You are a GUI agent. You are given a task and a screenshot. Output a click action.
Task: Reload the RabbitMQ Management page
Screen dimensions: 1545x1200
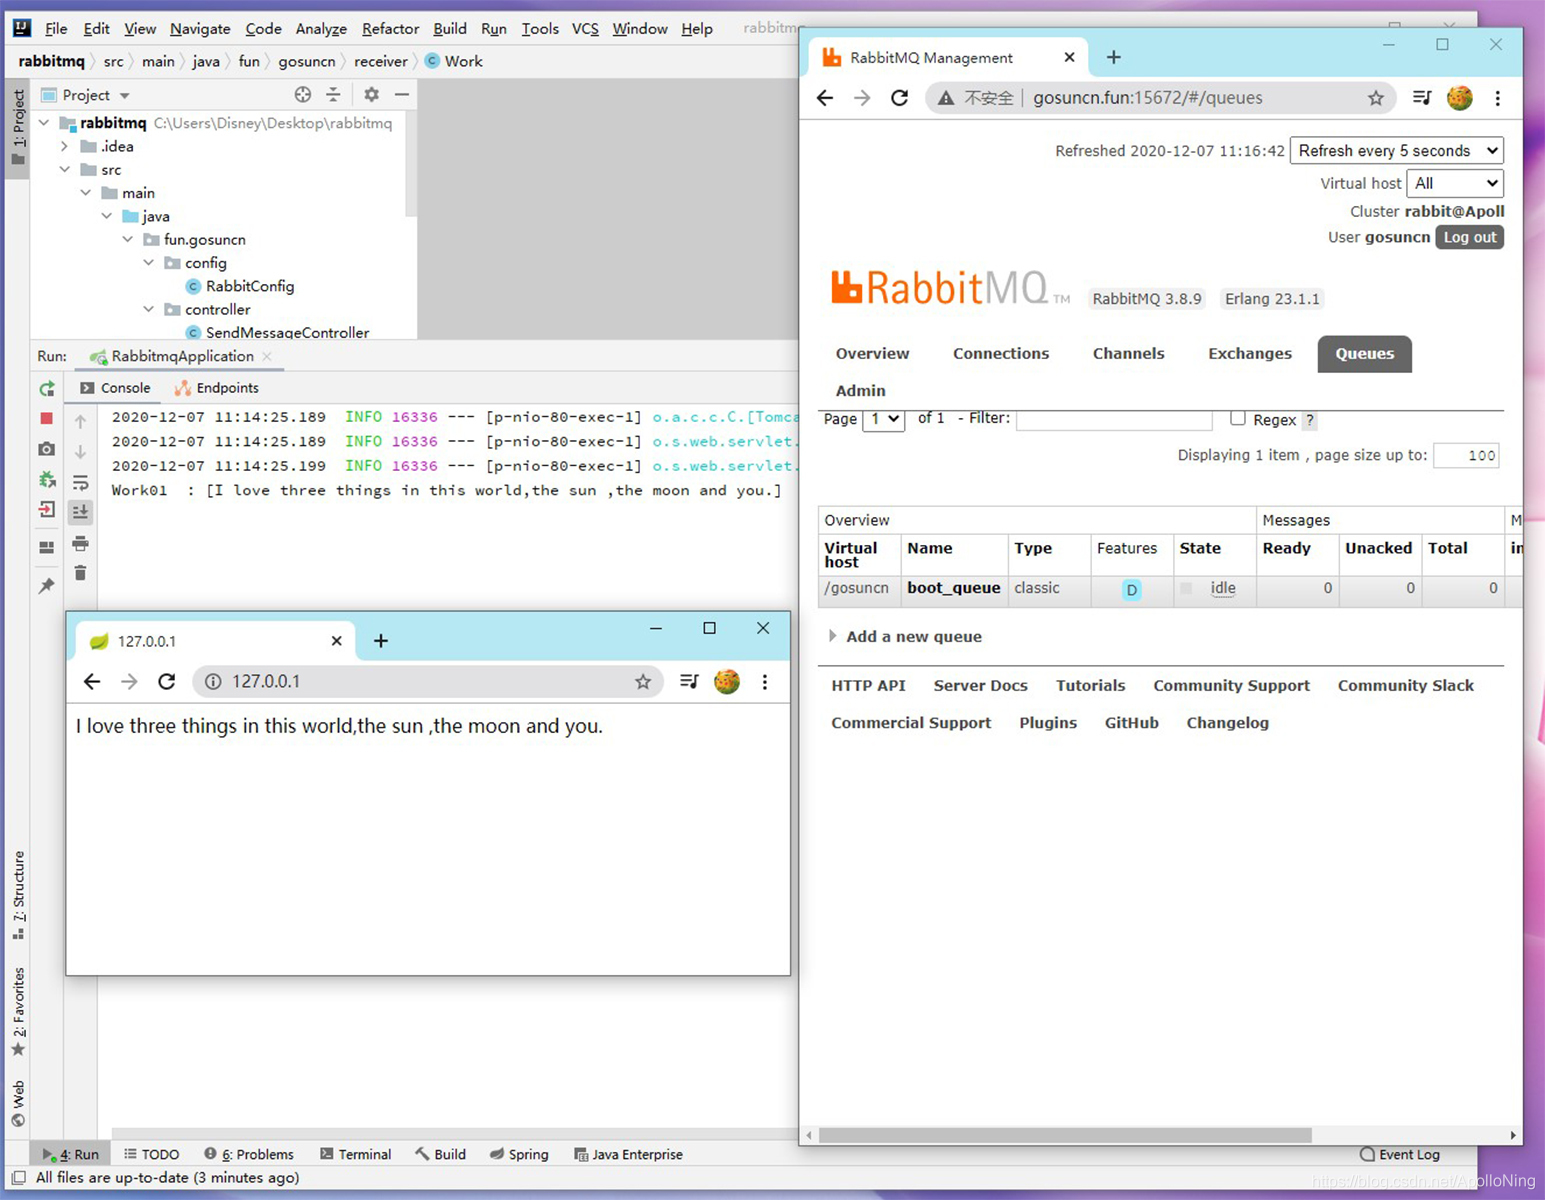pos(900,97)
